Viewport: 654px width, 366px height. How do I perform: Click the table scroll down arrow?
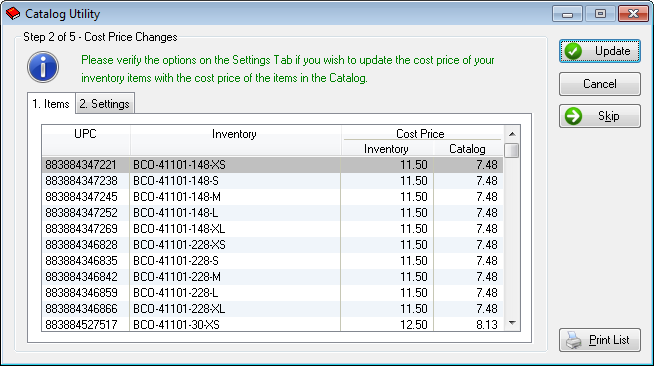[x=512, y=323]
